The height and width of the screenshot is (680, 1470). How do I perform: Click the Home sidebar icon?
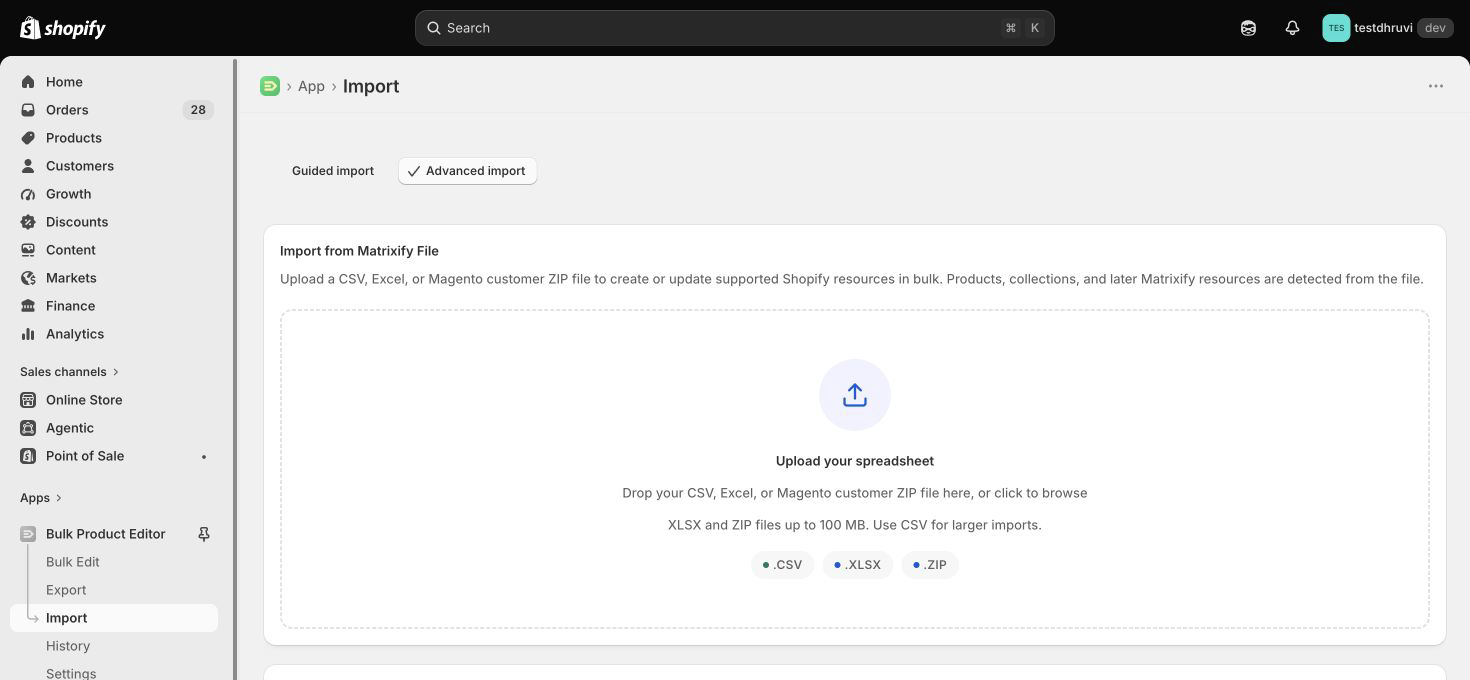[x=28, y=82]
